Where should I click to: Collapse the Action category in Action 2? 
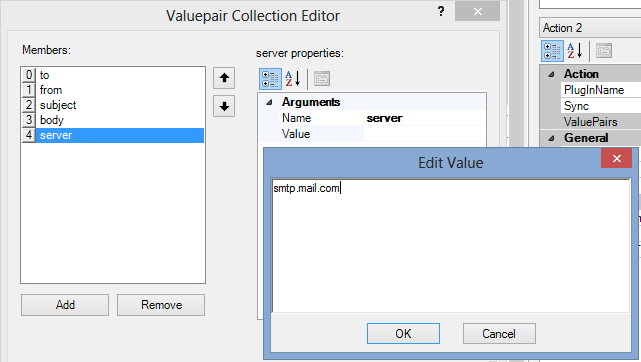551,74
